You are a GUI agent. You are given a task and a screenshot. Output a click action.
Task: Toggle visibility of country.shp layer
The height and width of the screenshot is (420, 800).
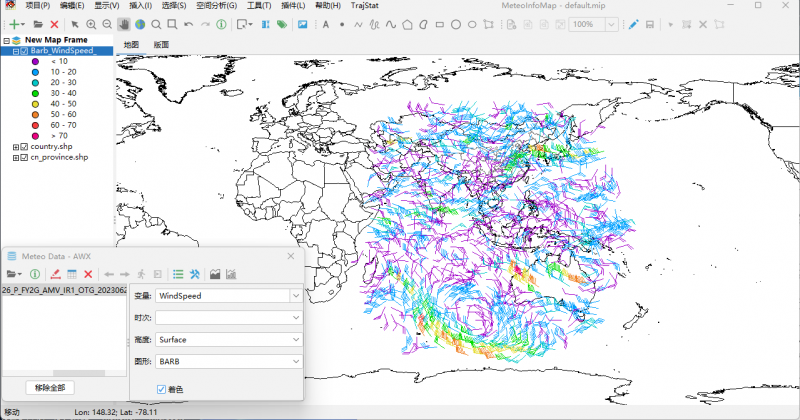point(24,147)
